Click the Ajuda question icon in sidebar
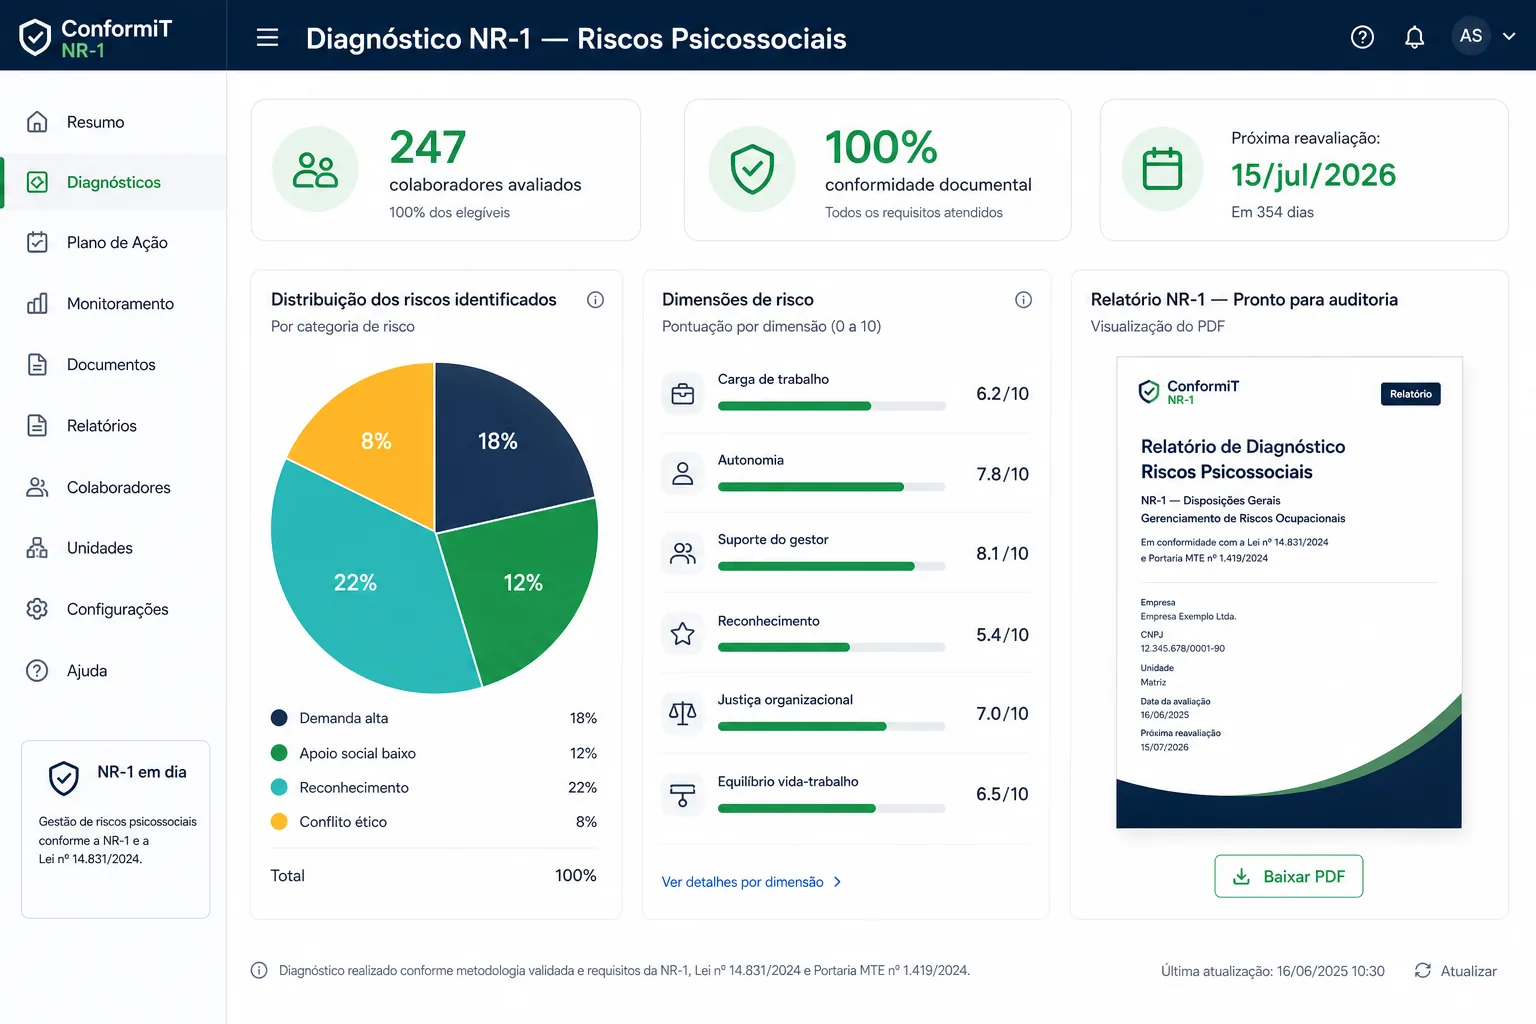This screenshot has width=1536, height=1024. [x=37, y=670]
